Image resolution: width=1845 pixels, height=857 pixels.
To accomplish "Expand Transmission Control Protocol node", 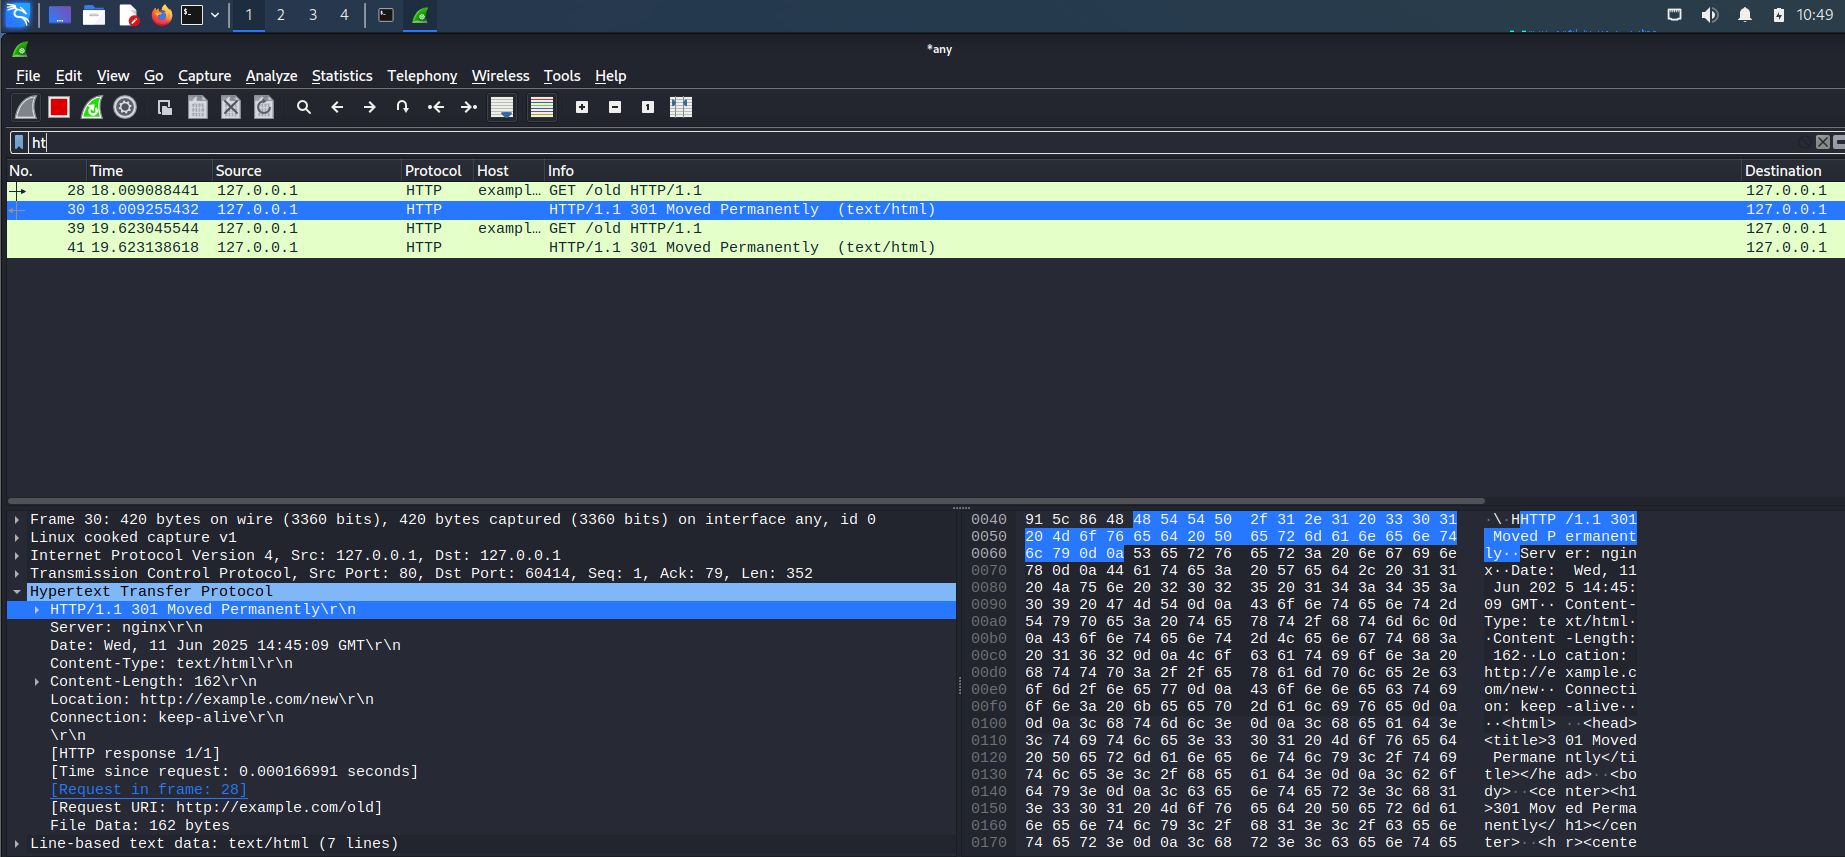I will 17,574.
